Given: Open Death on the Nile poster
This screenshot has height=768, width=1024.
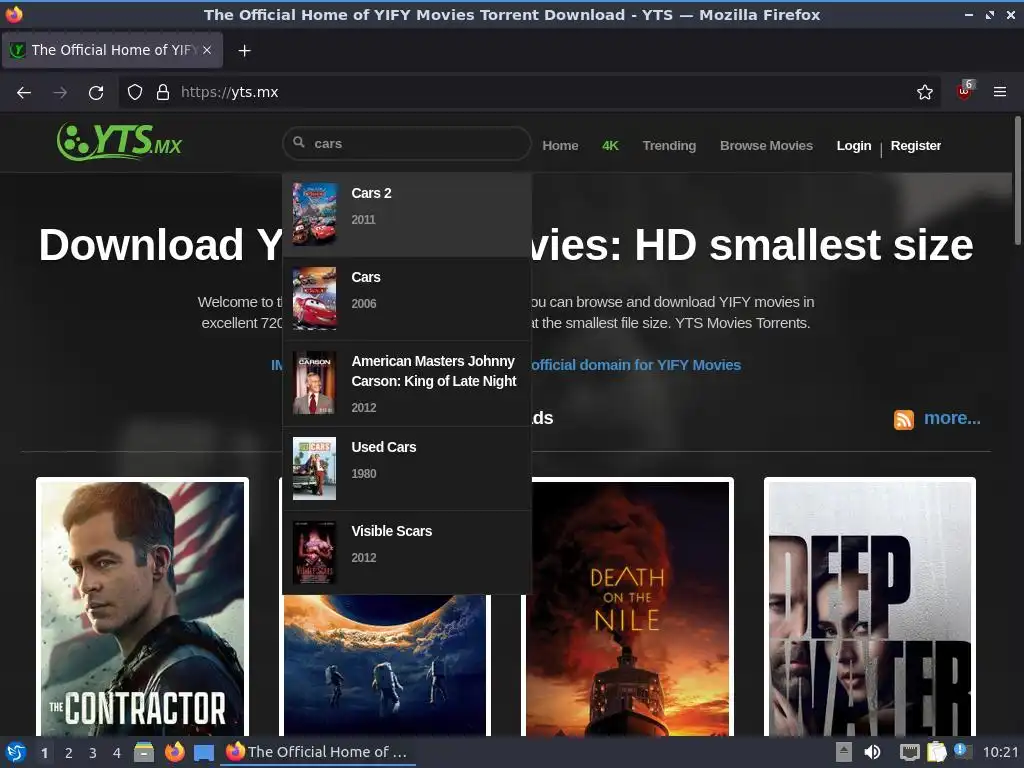Looking at the screenshot, I should pos(628,607).
